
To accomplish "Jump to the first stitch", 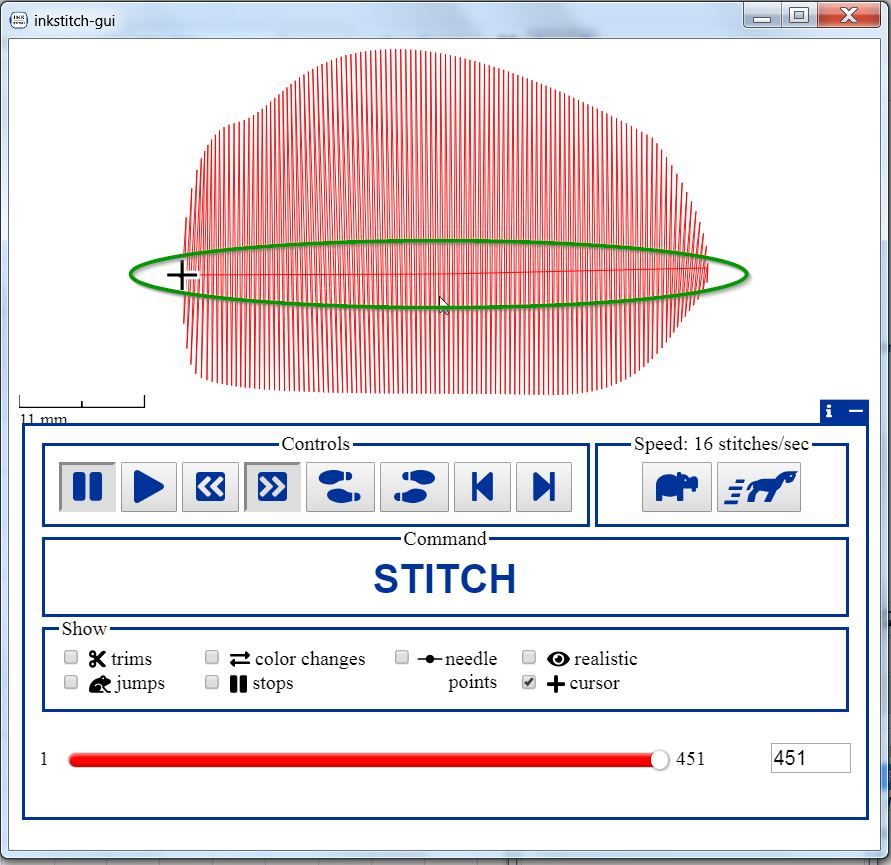I will tap(482, 487).
